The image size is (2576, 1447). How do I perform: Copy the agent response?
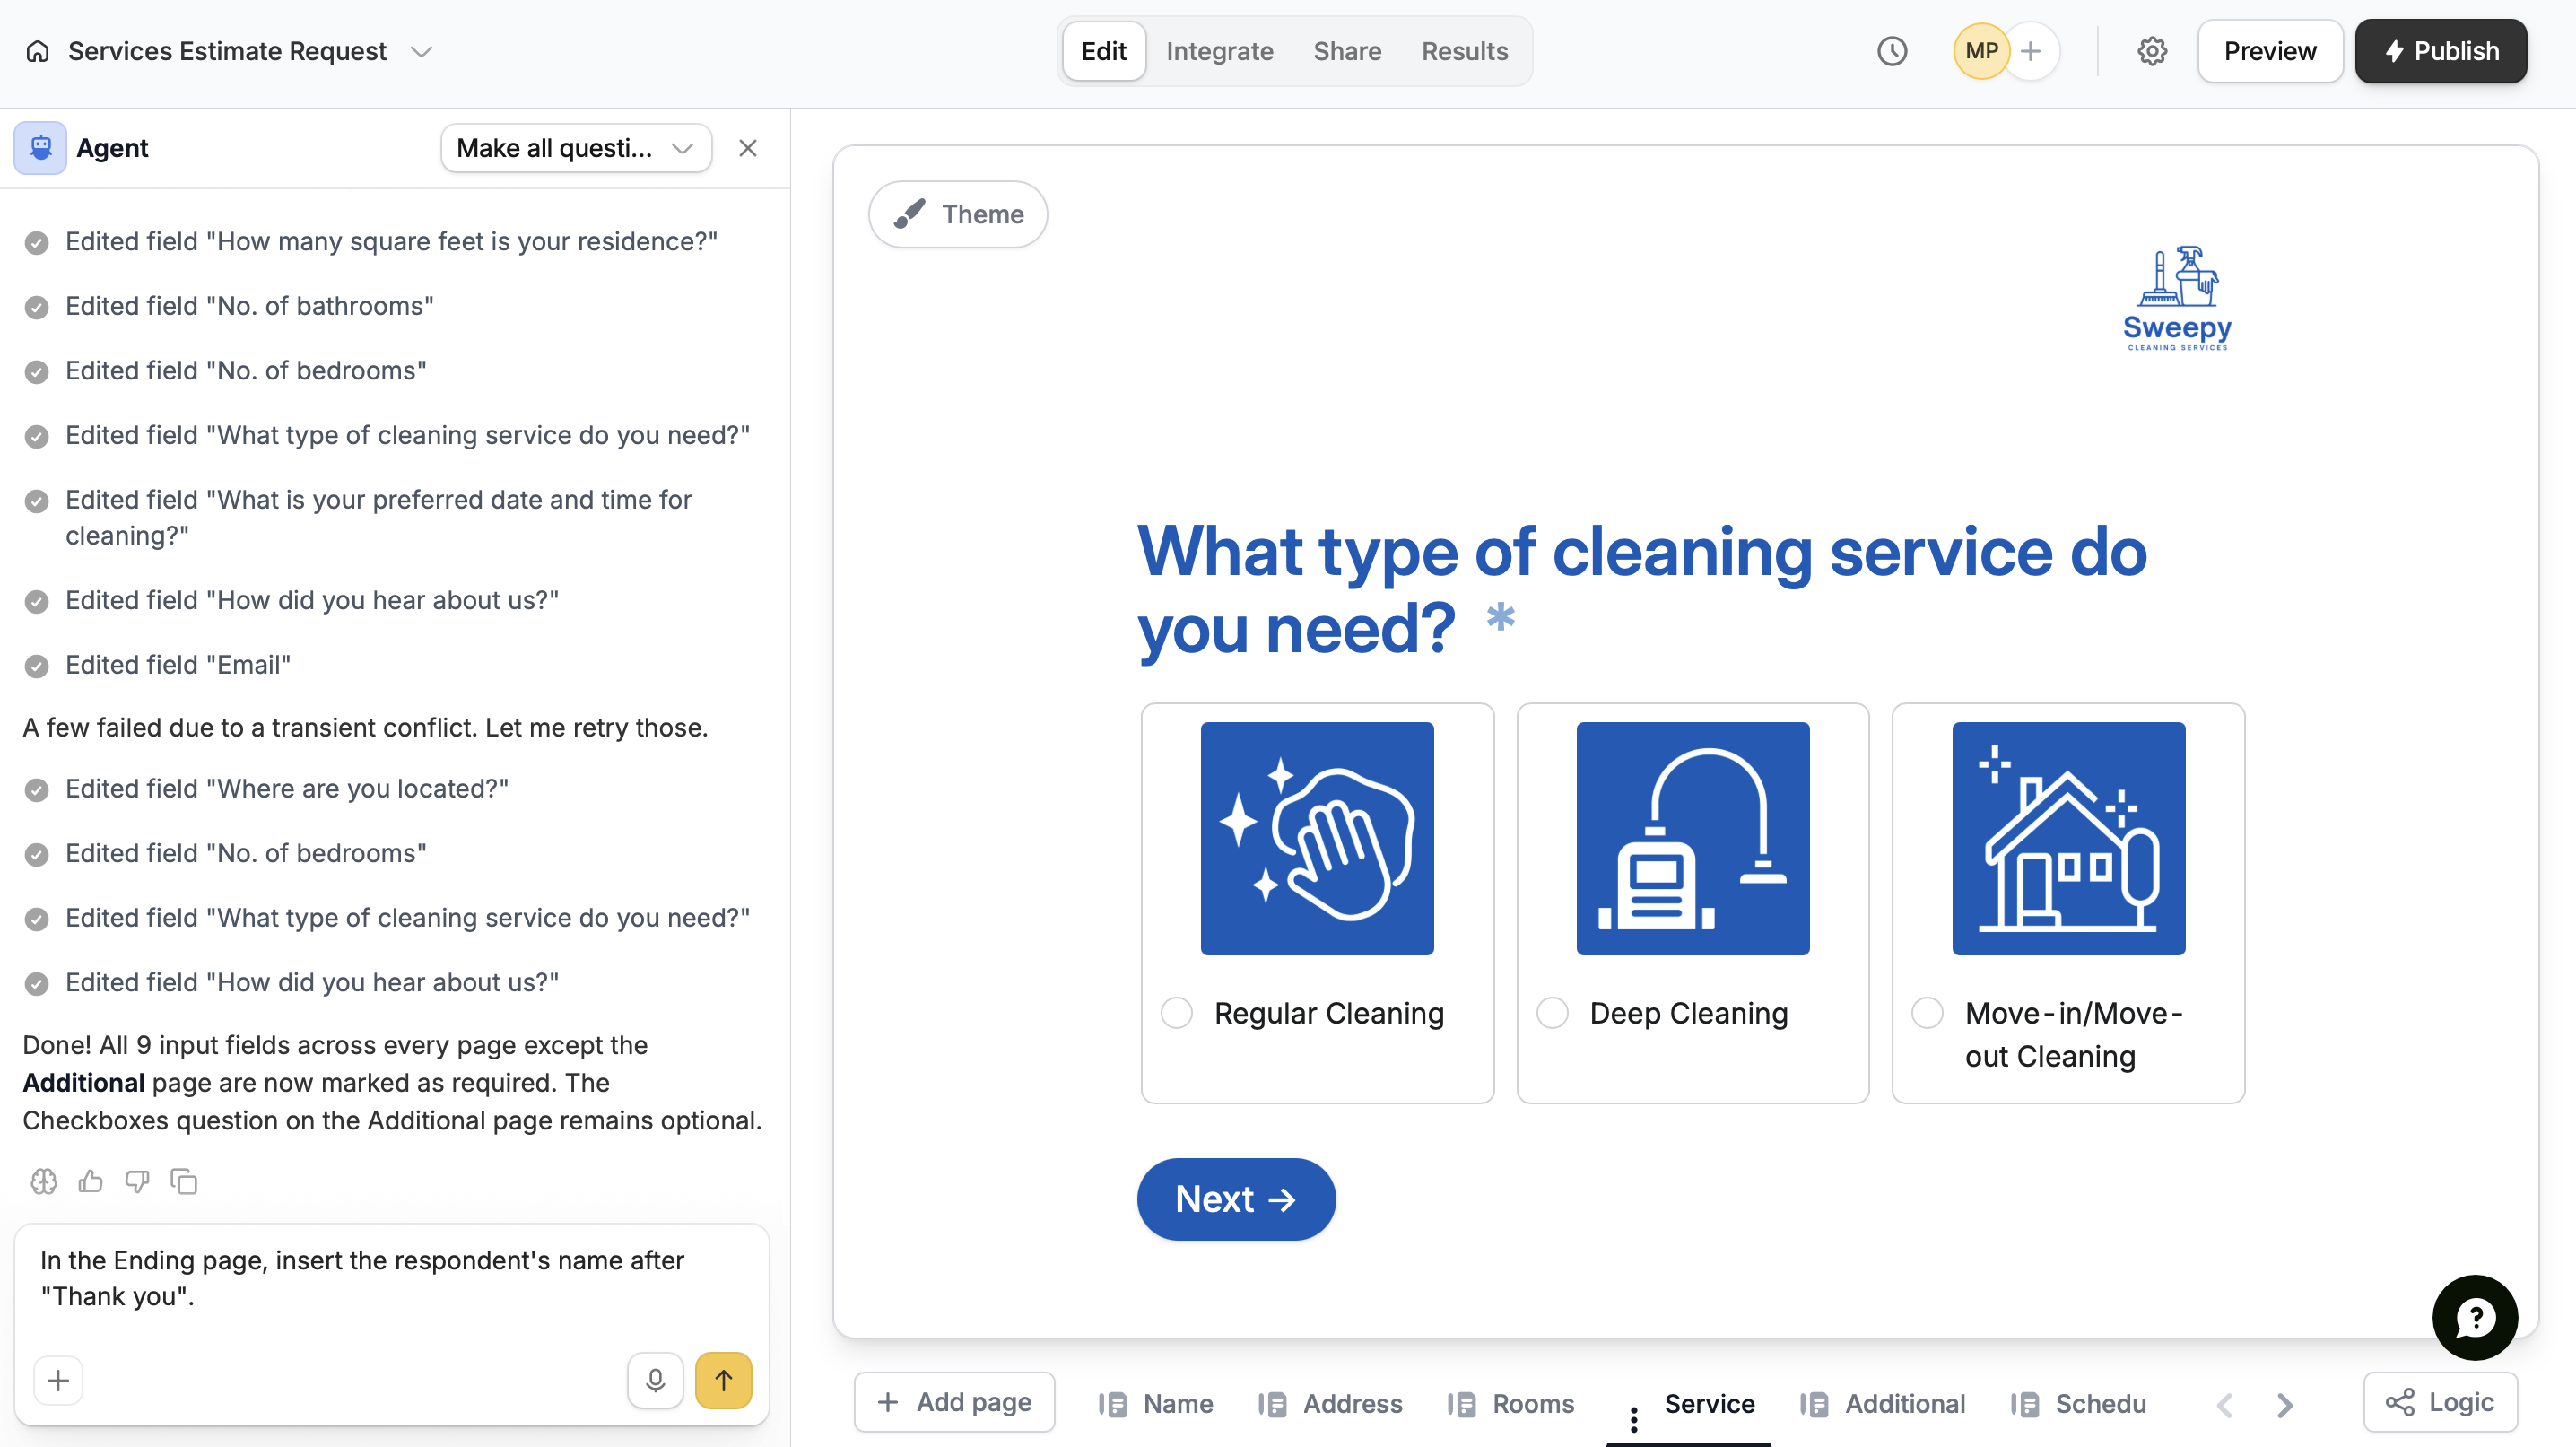pyautogui.click(x=184, y=1182)
